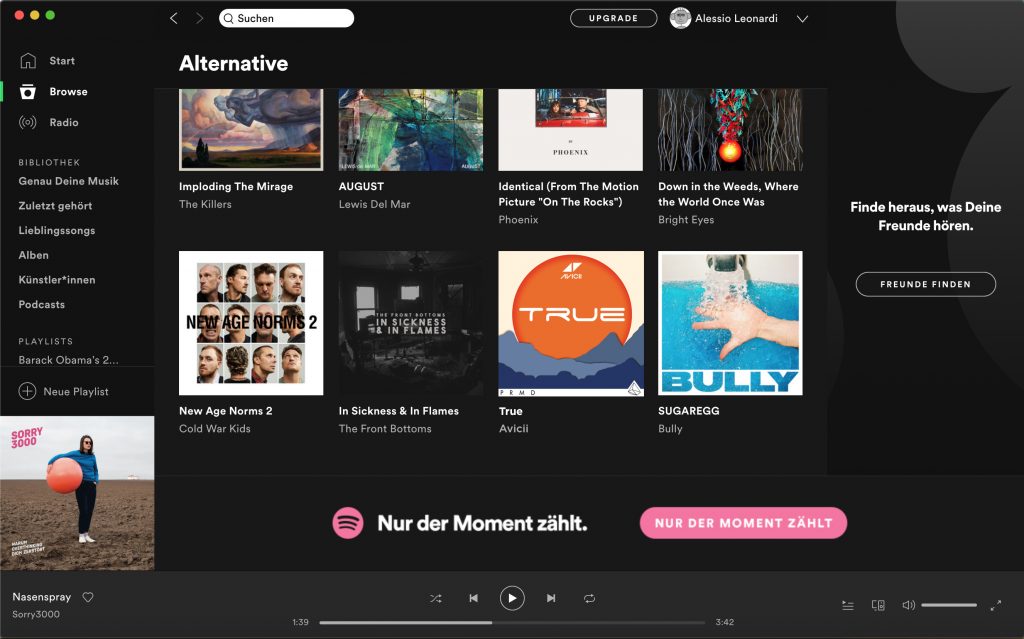Expand player to full screen view
Screen dimensions: 1024x639
tap(995, 605)
